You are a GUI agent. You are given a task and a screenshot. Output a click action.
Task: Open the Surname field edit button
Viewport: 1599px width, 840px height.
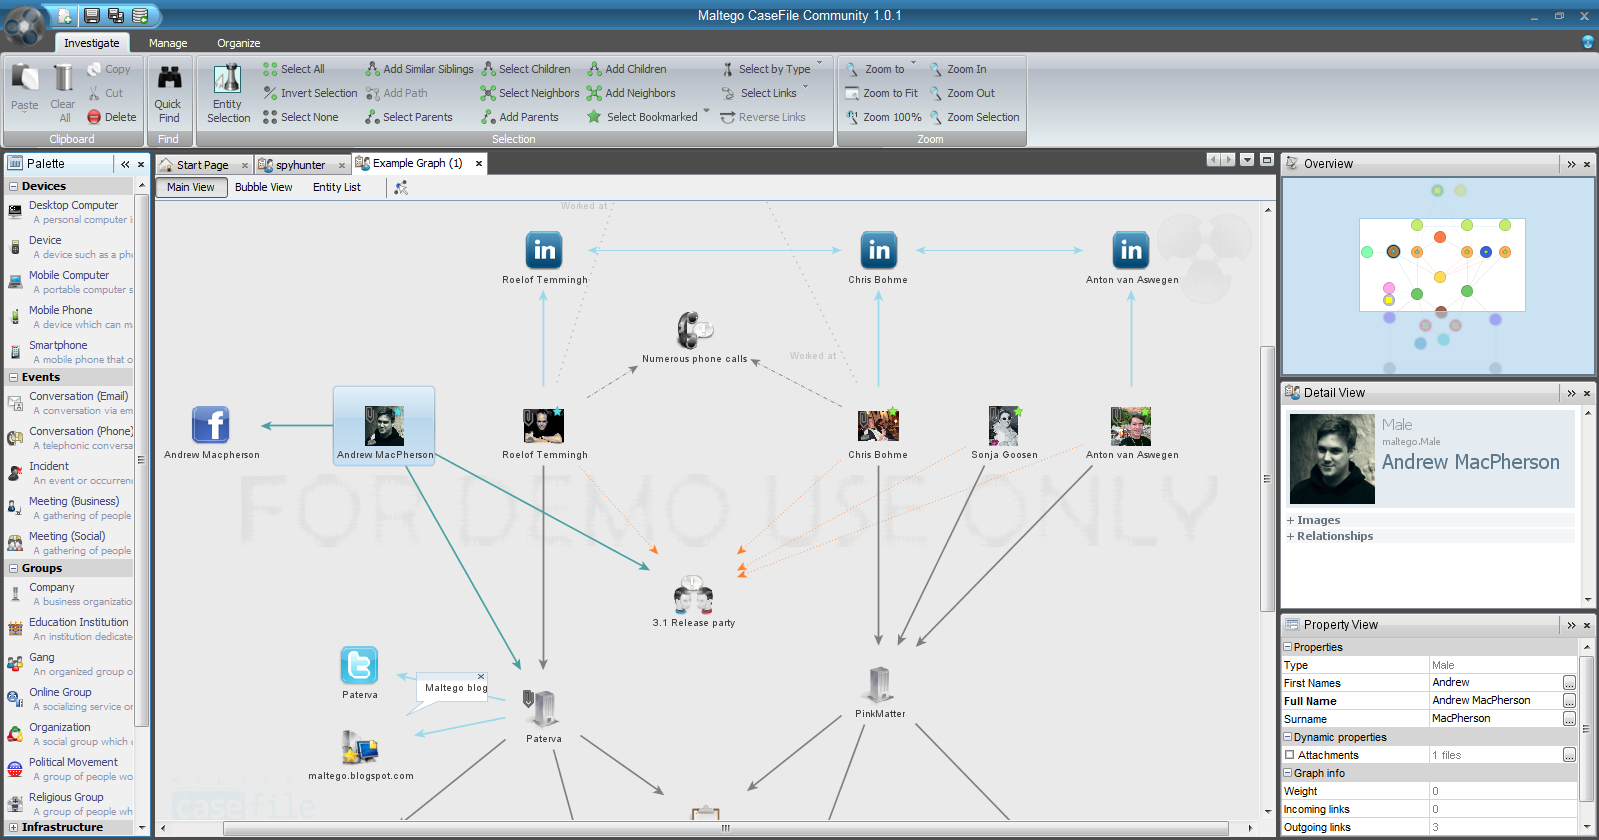(x=1569, y=719)
